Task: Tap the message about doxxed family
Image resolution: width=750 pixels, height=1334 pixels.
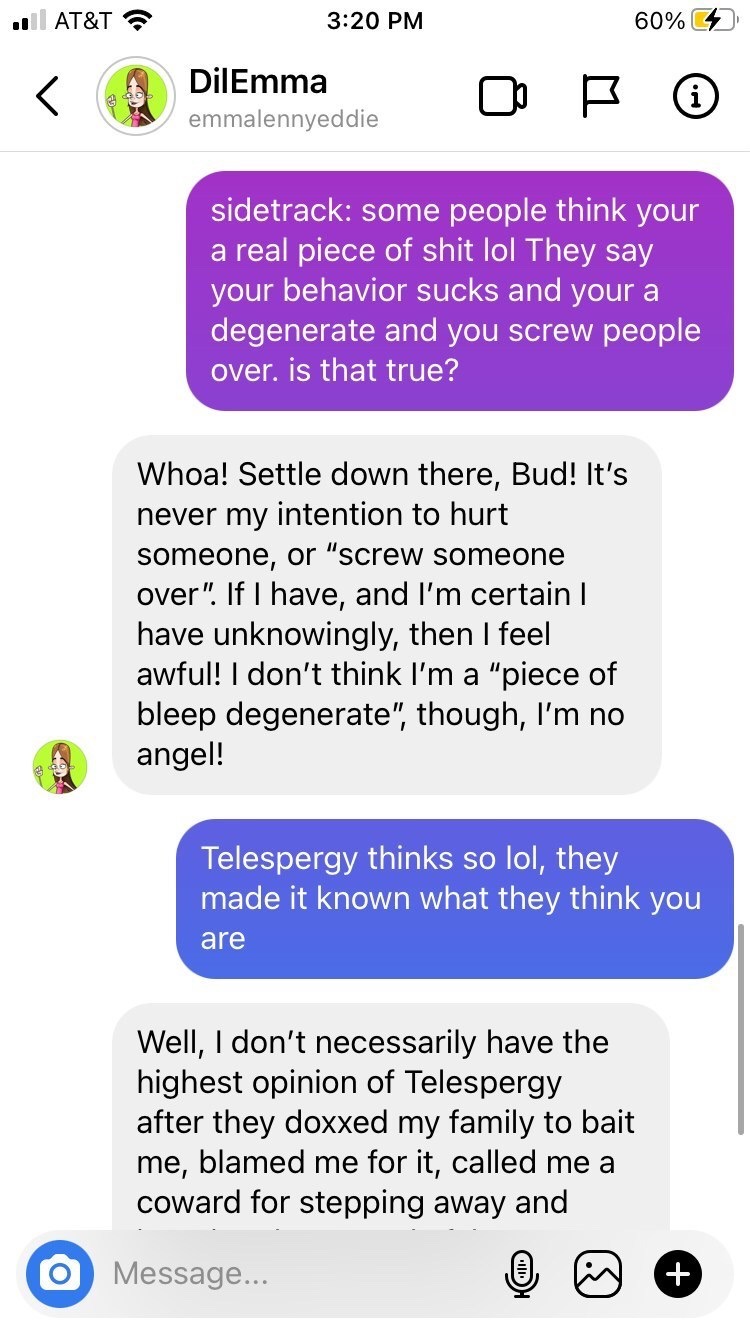Action: click(x=390, y=1118)
